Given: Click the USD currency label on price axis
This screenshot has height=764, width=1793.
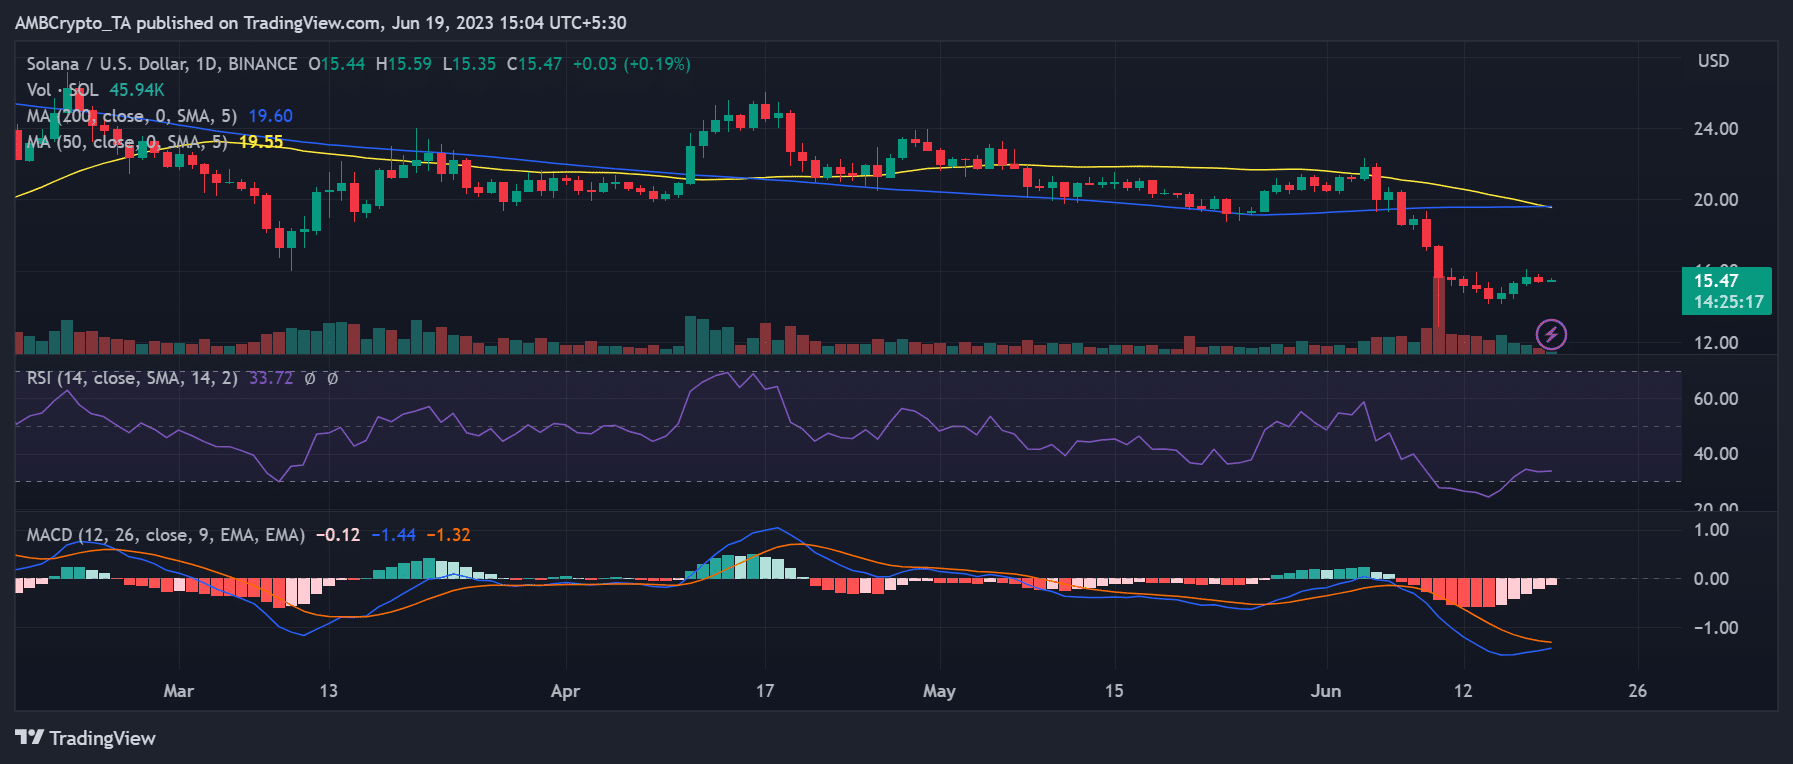Looking at the screenshot, I should point(1713,61).
